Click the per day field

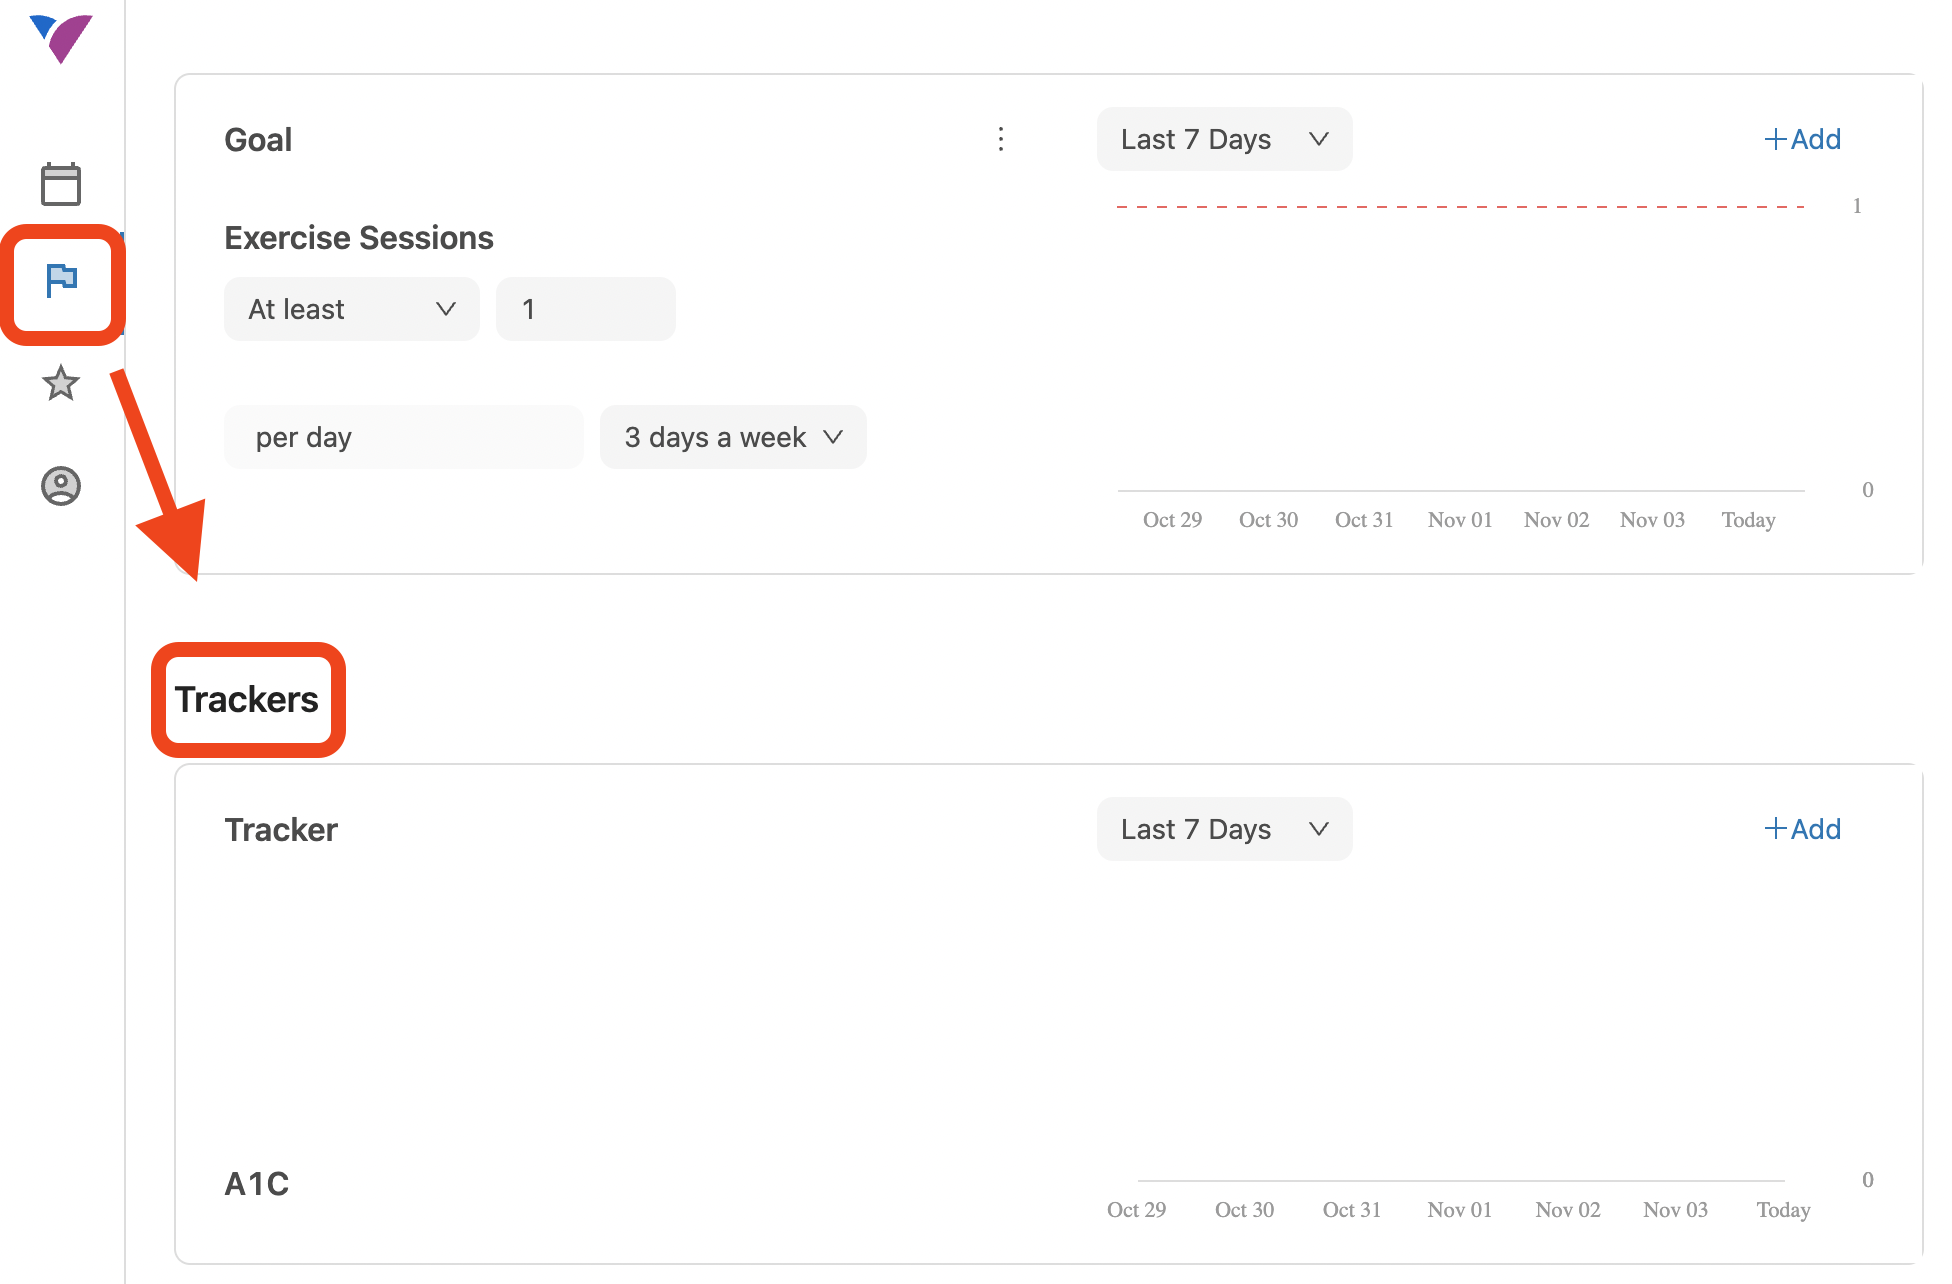click(x=404, y=437)
